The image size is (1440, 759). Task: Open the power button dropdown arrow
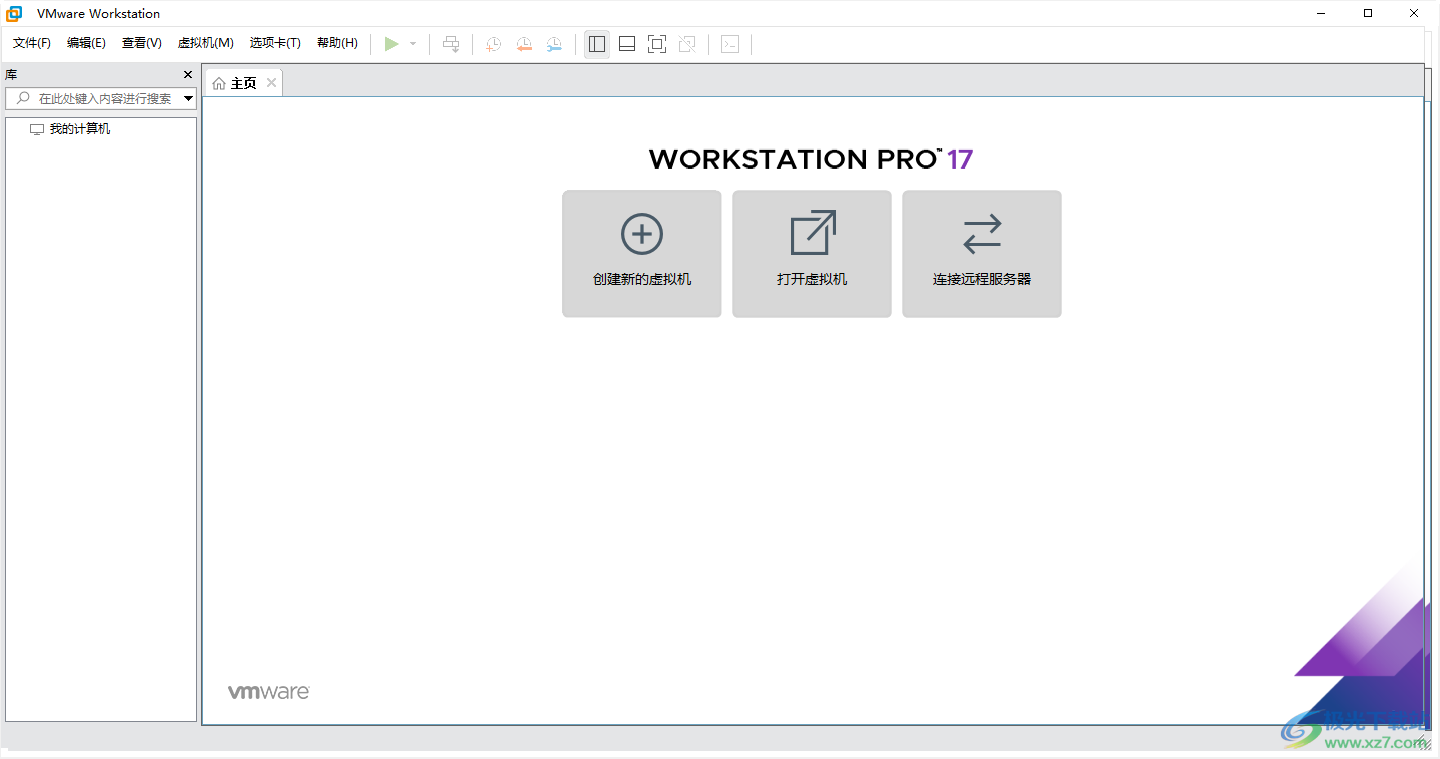click(x=412, y=43)
